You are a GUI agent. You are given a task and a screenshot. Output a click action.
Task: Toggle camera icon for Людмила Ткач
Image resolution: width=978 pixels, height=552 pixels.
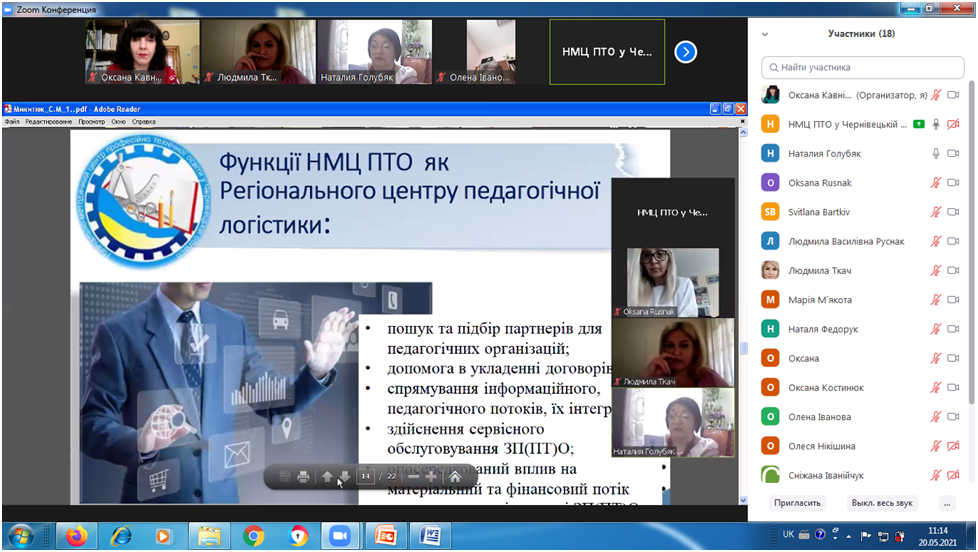(x=953, y=271)
